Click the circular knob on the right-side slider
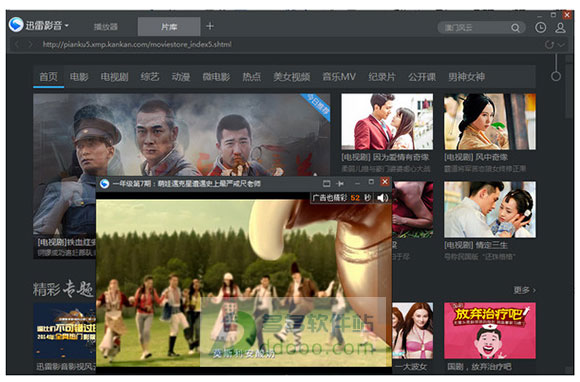The image size is (580, 382). [556, 76]
